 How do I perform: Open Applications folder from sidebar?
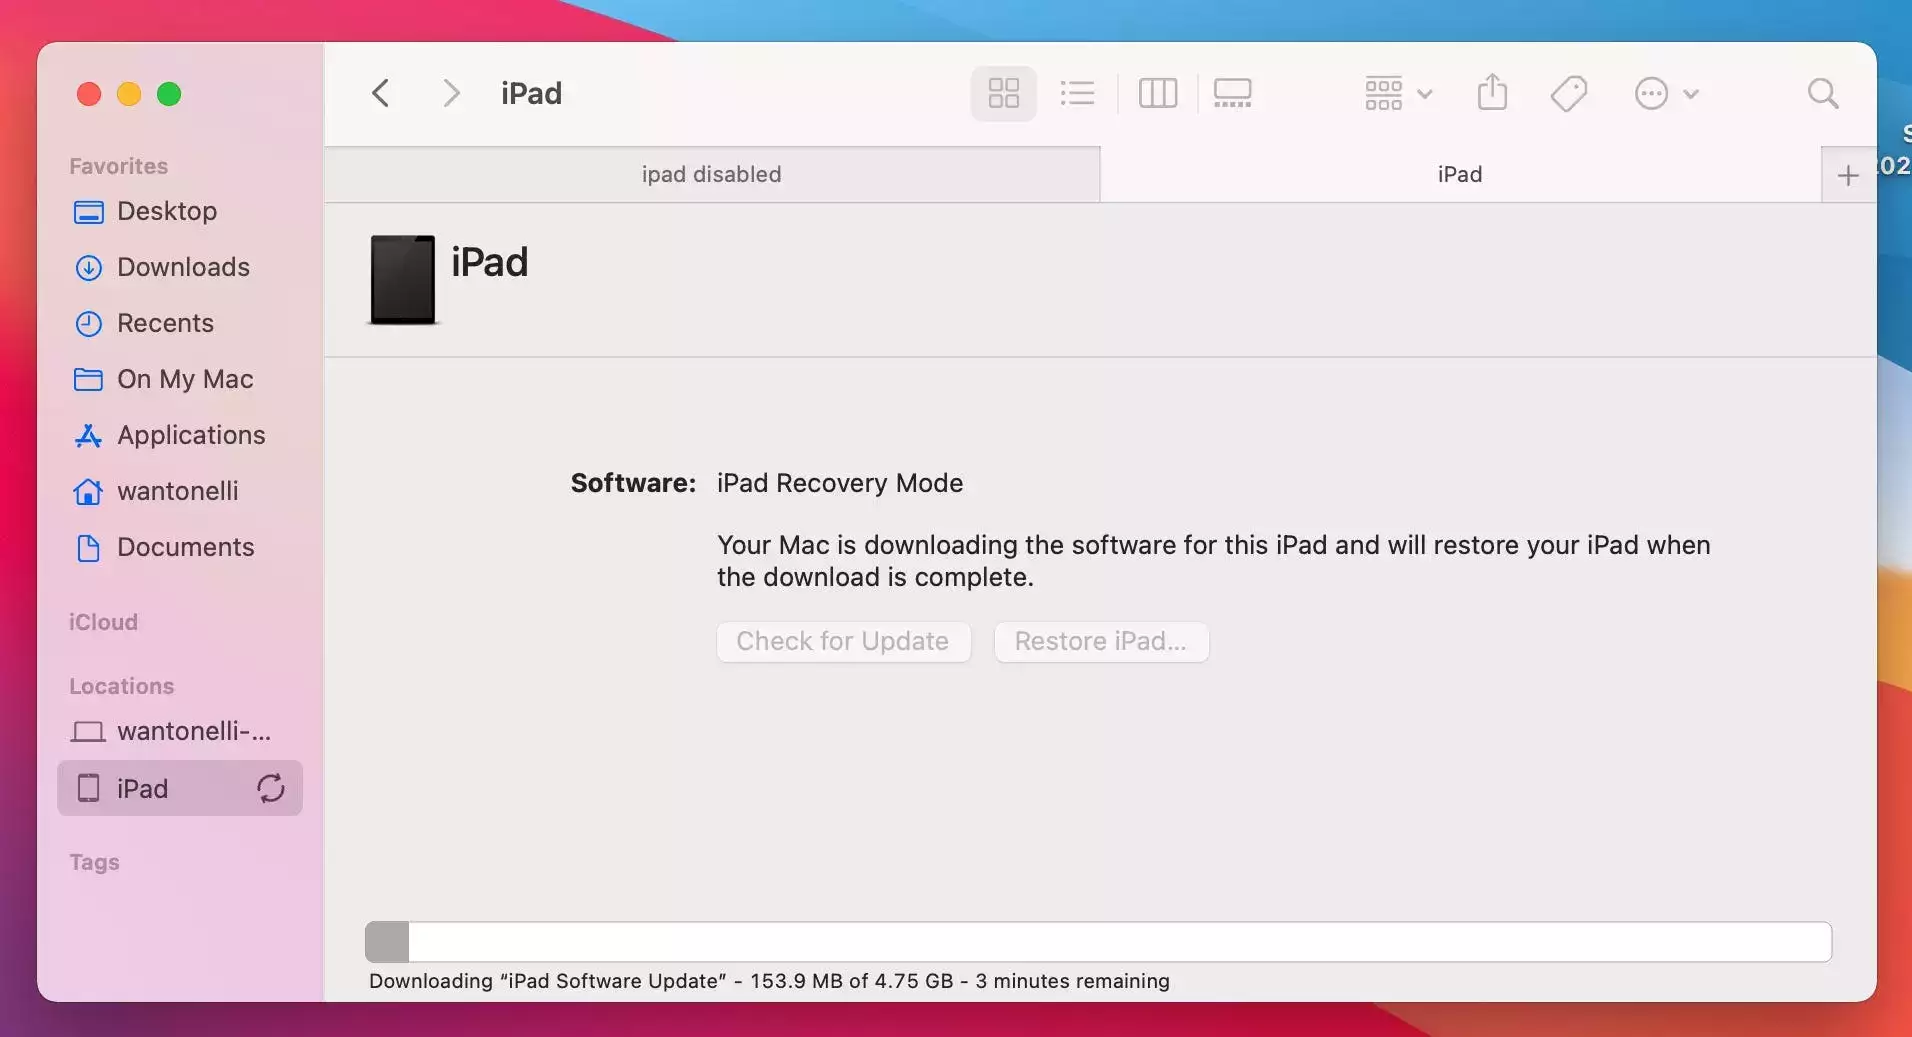tap(191, 435)
